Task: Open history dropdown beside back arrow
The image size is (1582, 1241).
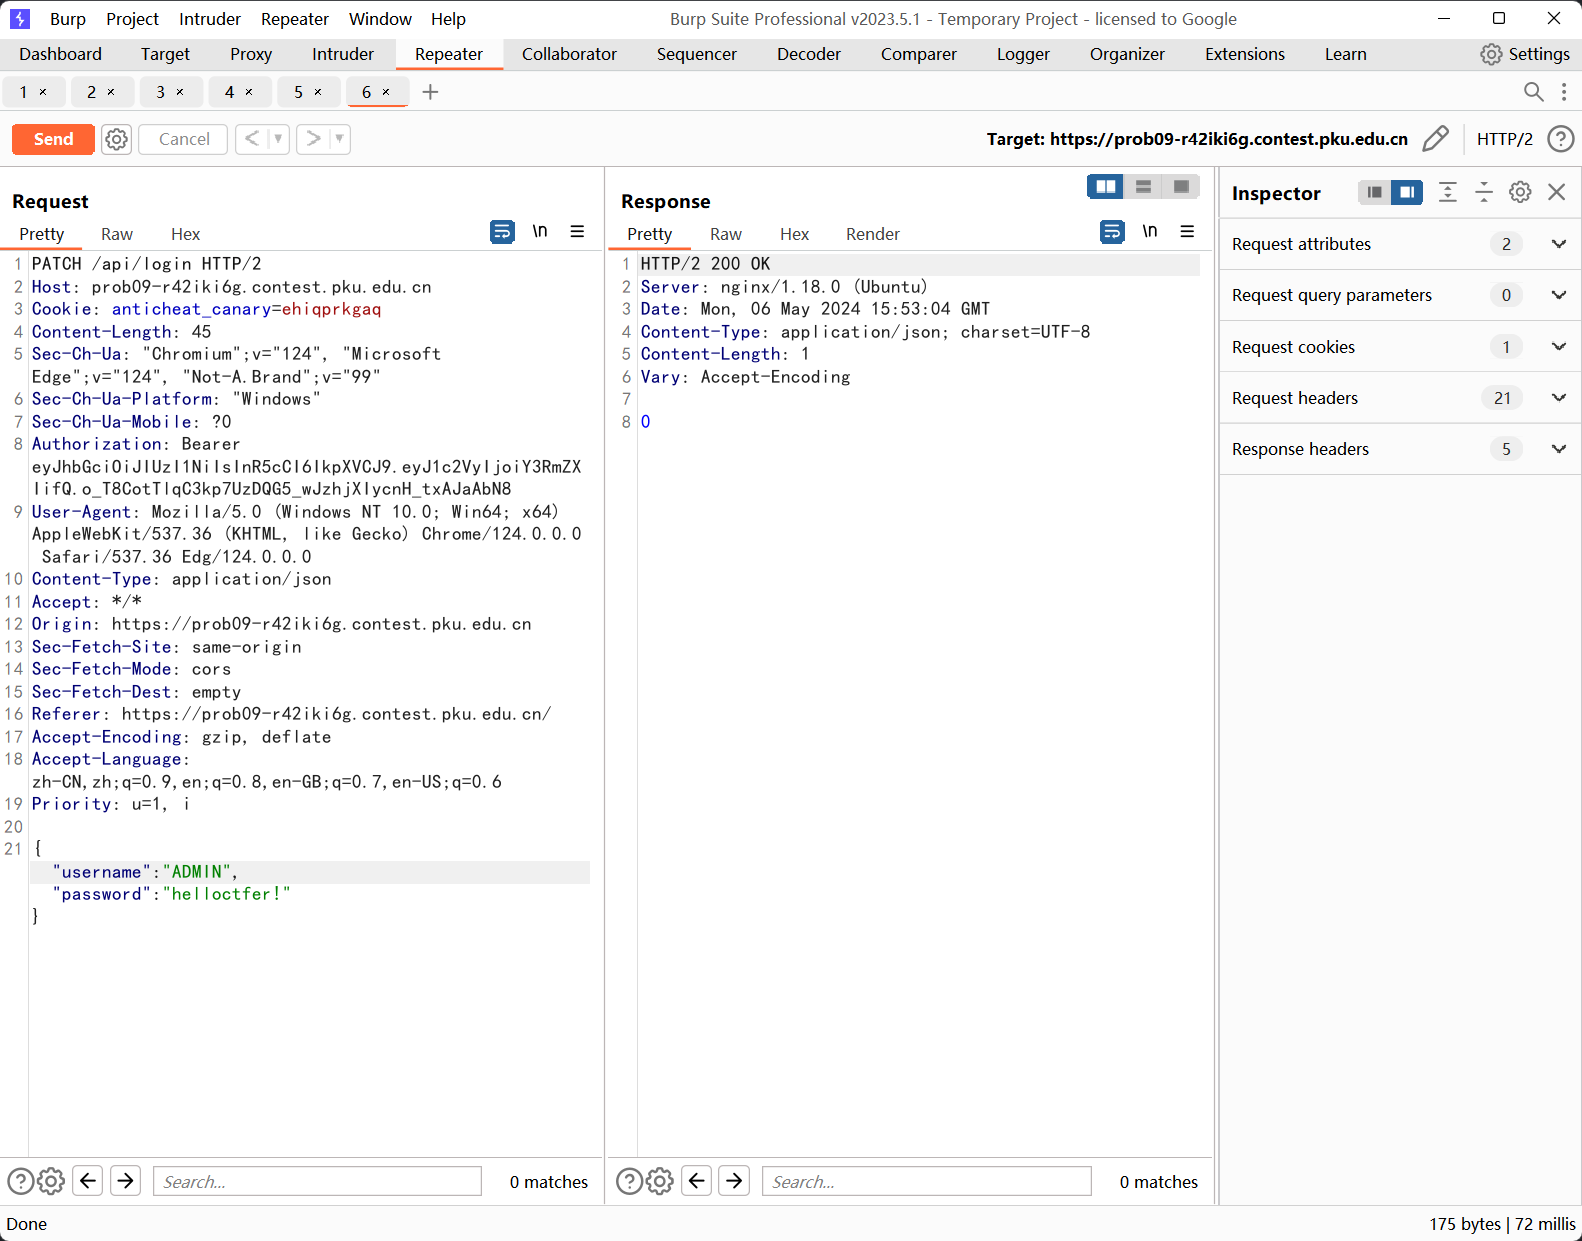Action: [x=278, y=138]
